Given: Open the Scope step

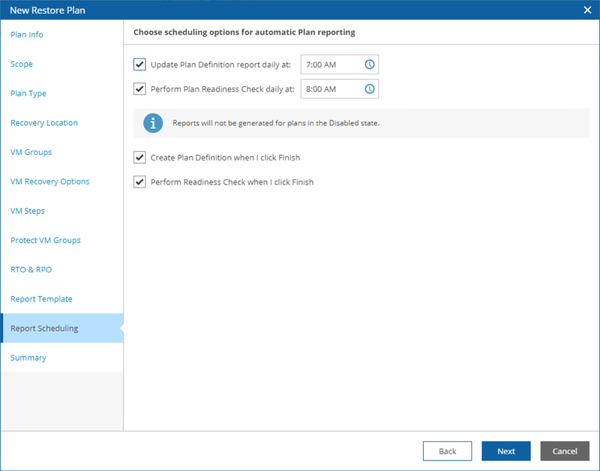Looking at the screenshot, I should 22,64.
